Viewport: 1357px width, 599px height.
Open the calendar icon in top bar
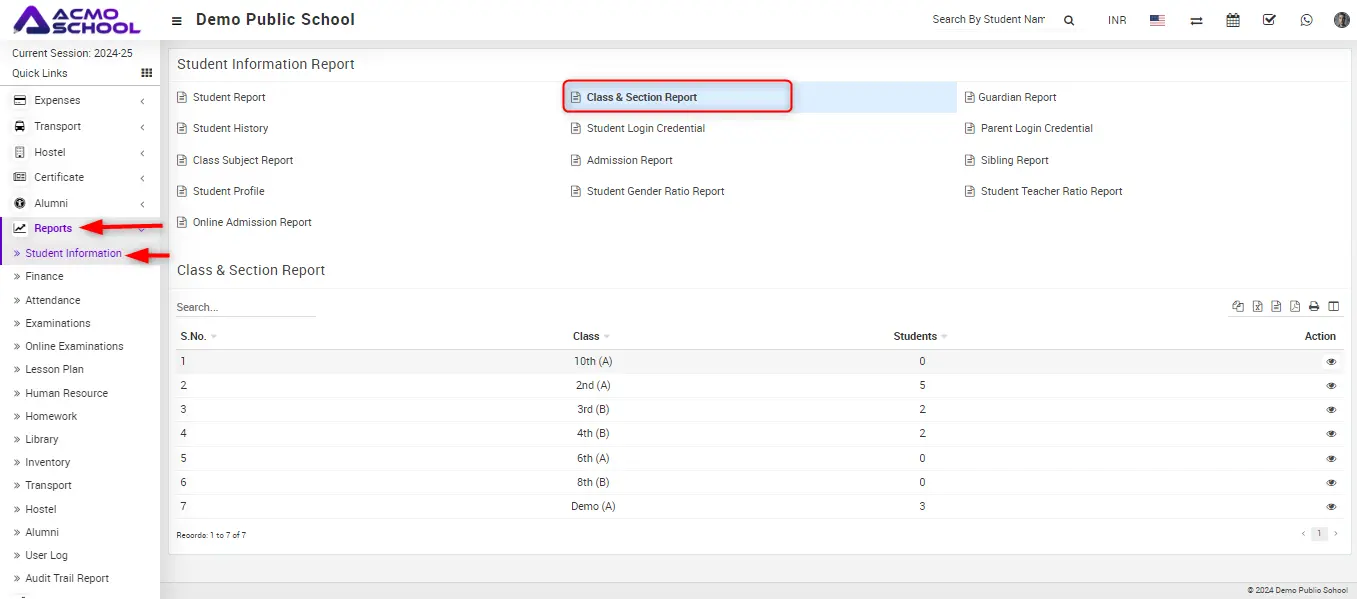(1233, 20)
